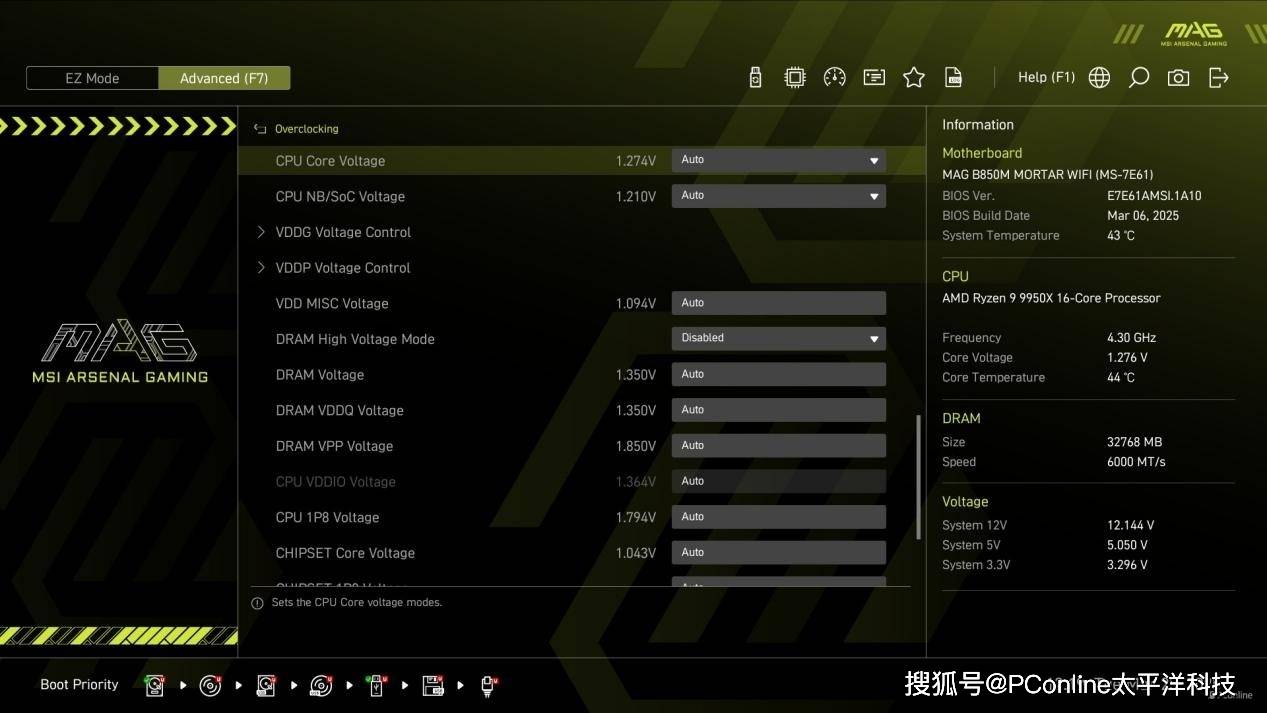The image size is (1267, 713).
Task: Open the DRAM High Voltage Mode dropdown
Action: pyautogui.click(x=778, y=338)
